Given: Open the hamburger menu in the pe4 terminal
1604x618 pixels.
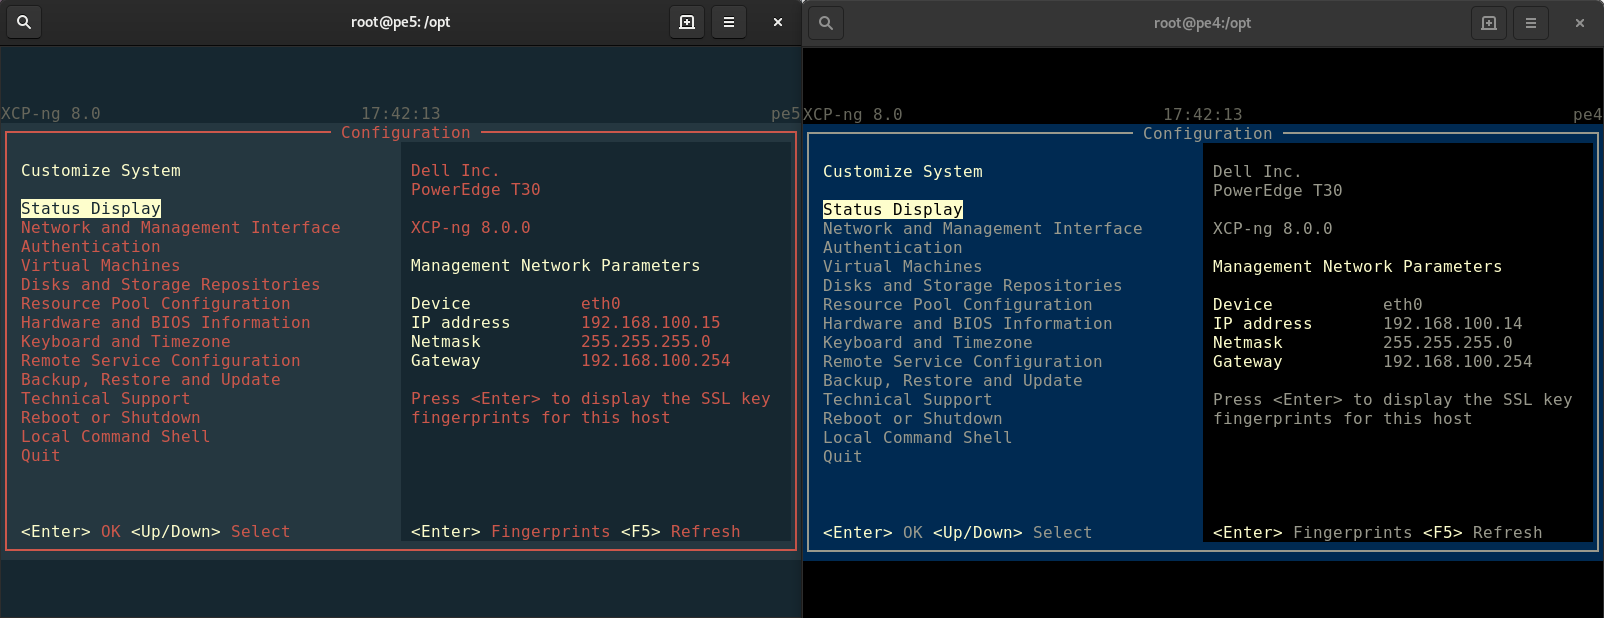Looking at the screenshot, I should click(1531, 23).
